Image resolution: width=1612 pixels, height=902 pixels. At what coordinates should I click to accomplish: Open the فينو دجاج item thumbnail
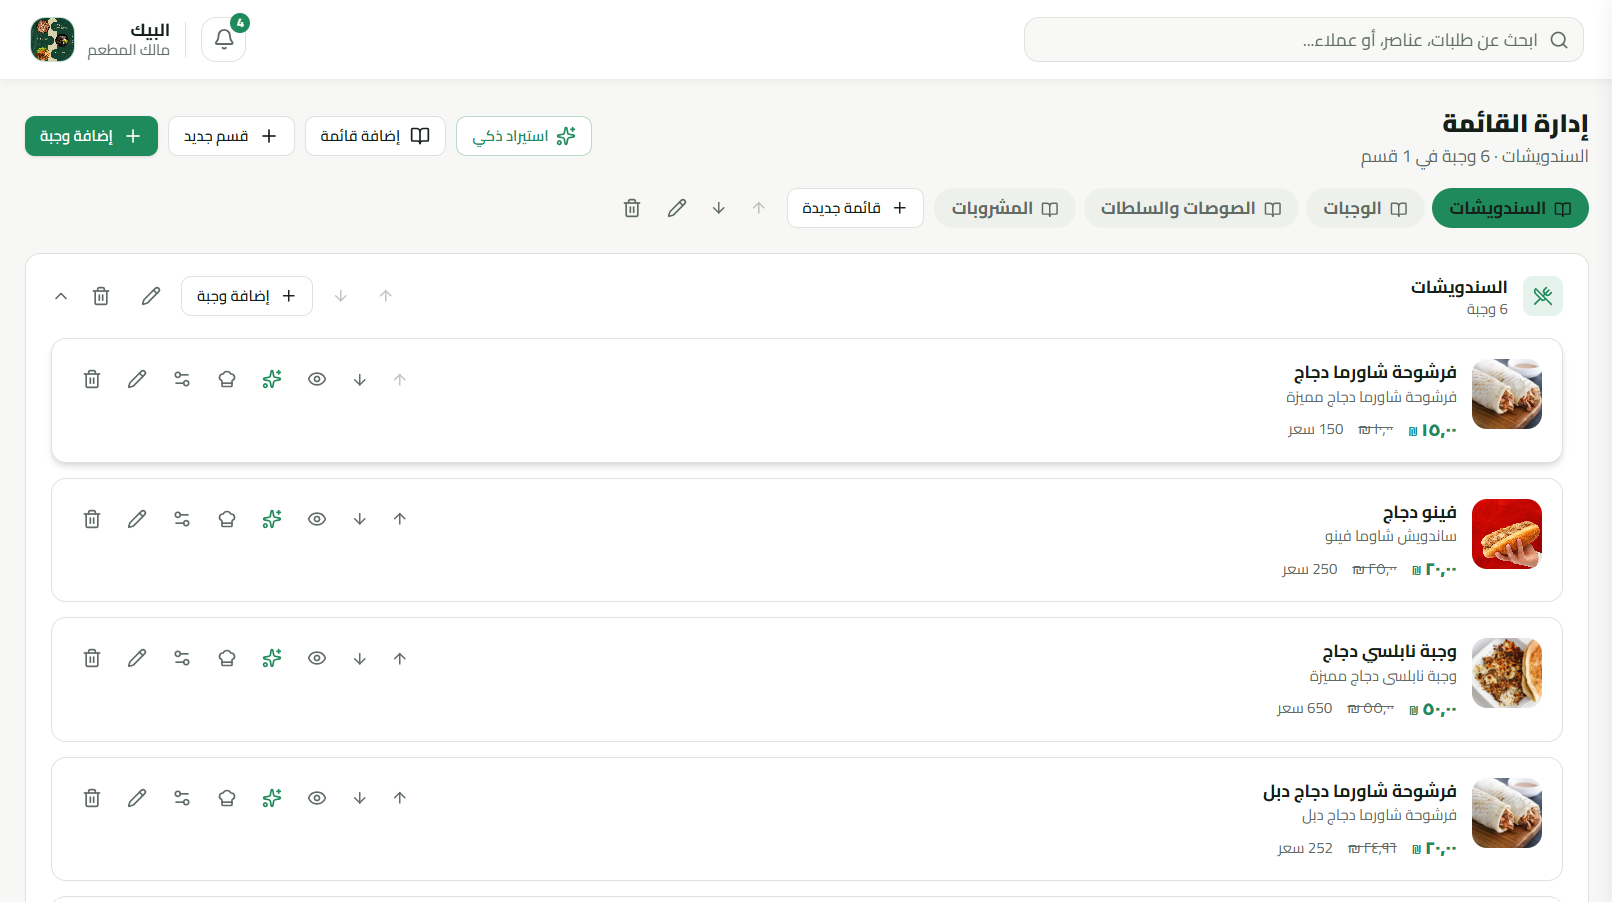(x=1507, y=534)
